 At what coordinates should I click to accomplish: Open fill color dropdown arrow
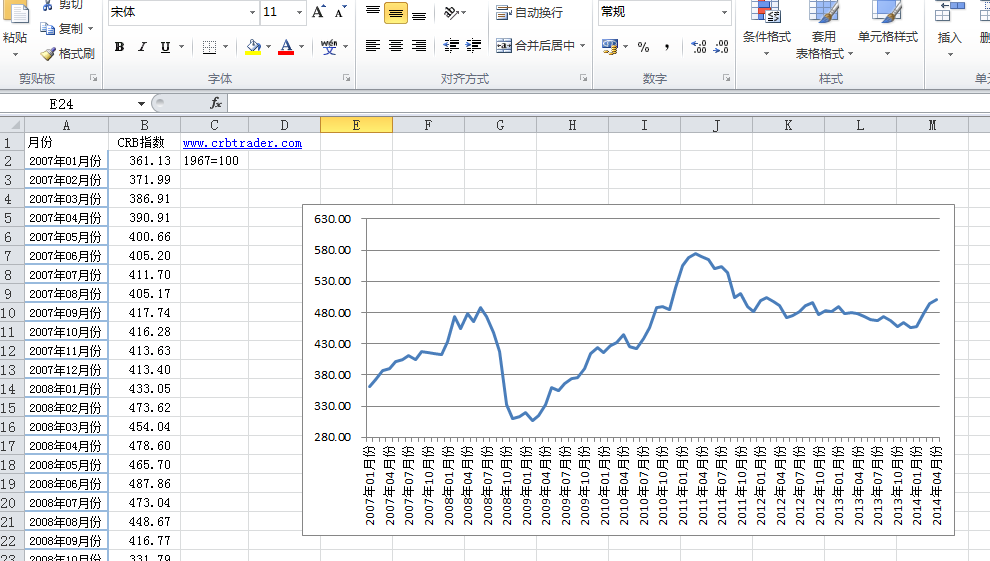(x=268, y=47)
